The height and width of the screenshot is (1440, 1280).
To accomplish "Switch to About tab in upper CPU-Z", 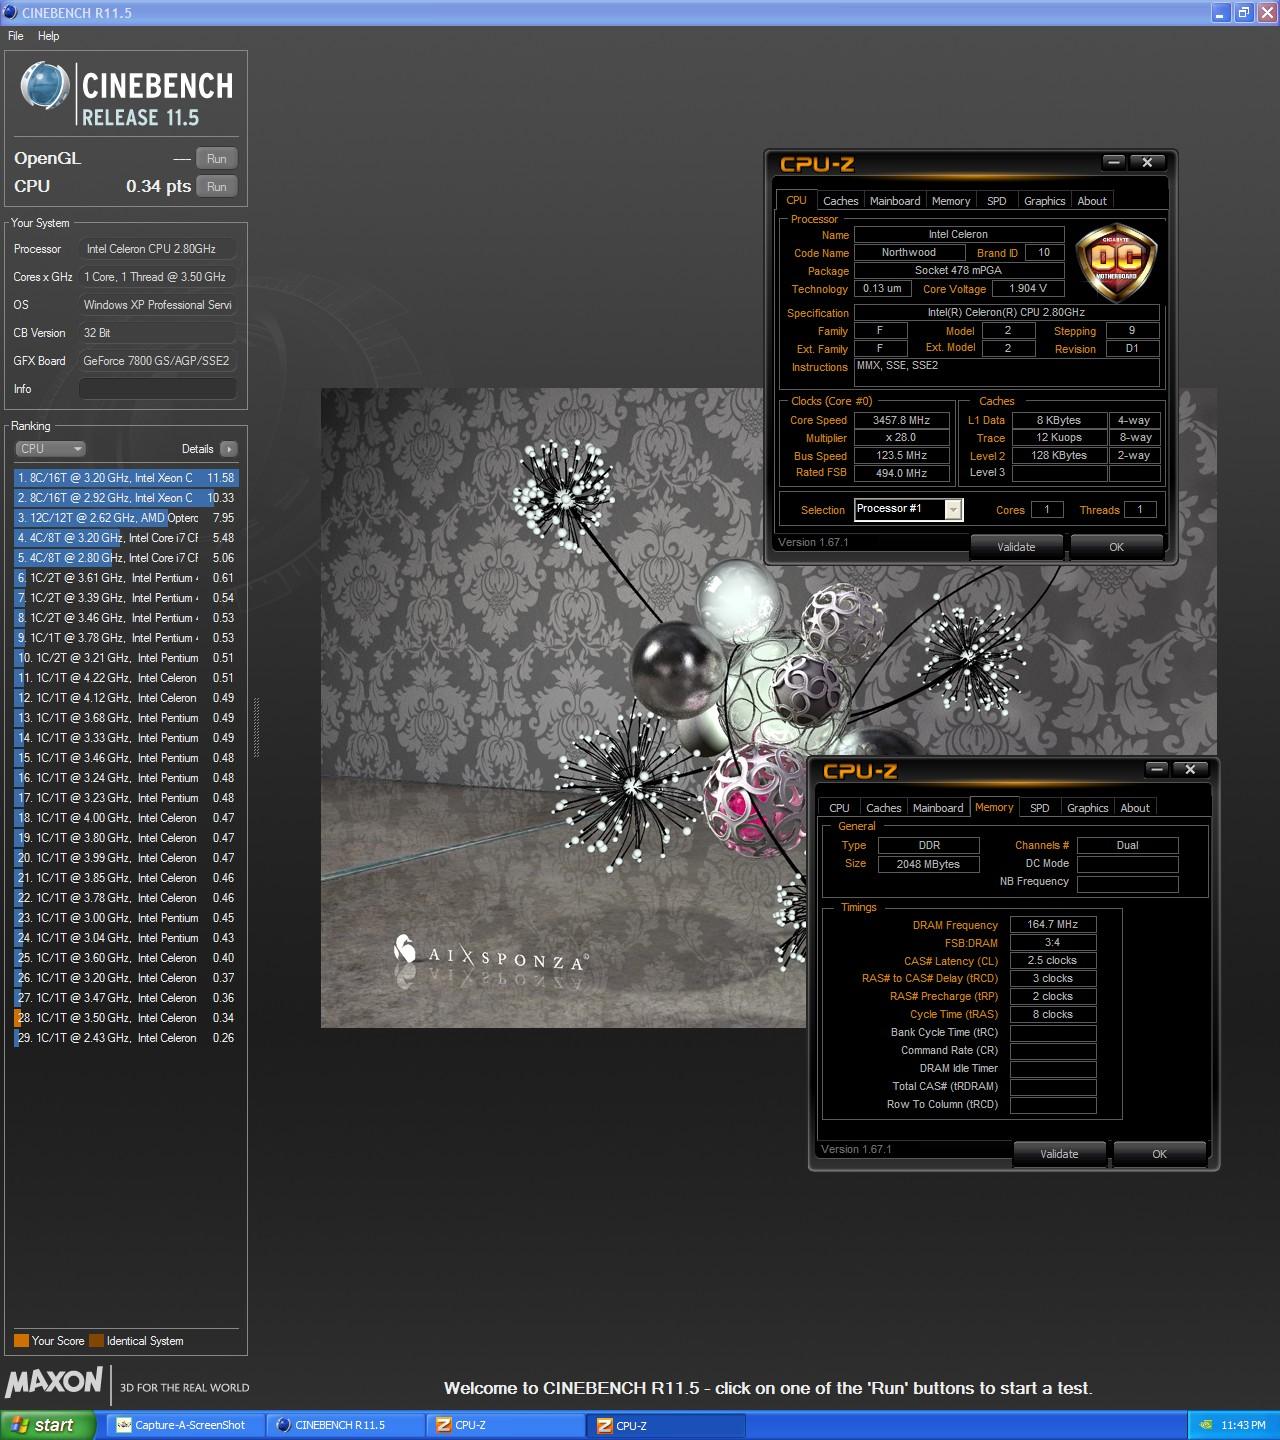I will point(1092,201).
